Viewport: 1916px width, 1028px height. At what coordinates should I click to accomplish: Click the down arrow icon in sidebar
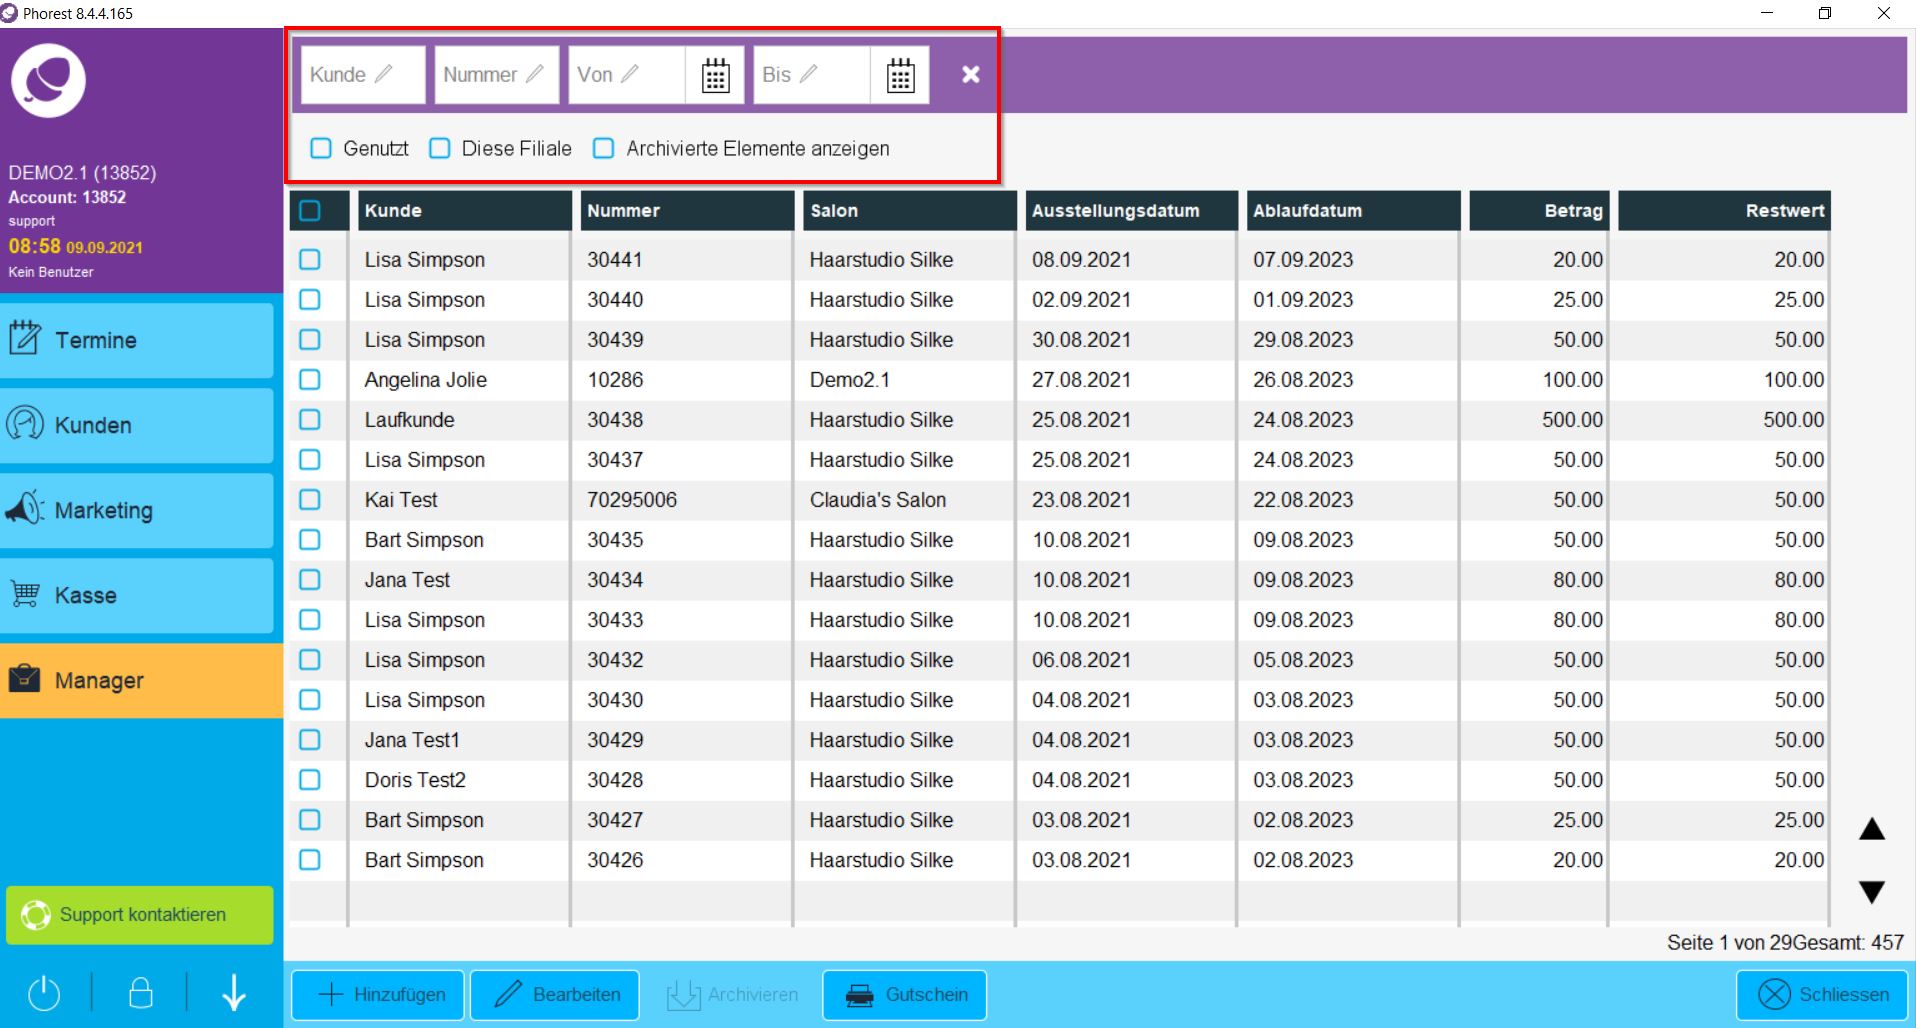click(234, 993)
